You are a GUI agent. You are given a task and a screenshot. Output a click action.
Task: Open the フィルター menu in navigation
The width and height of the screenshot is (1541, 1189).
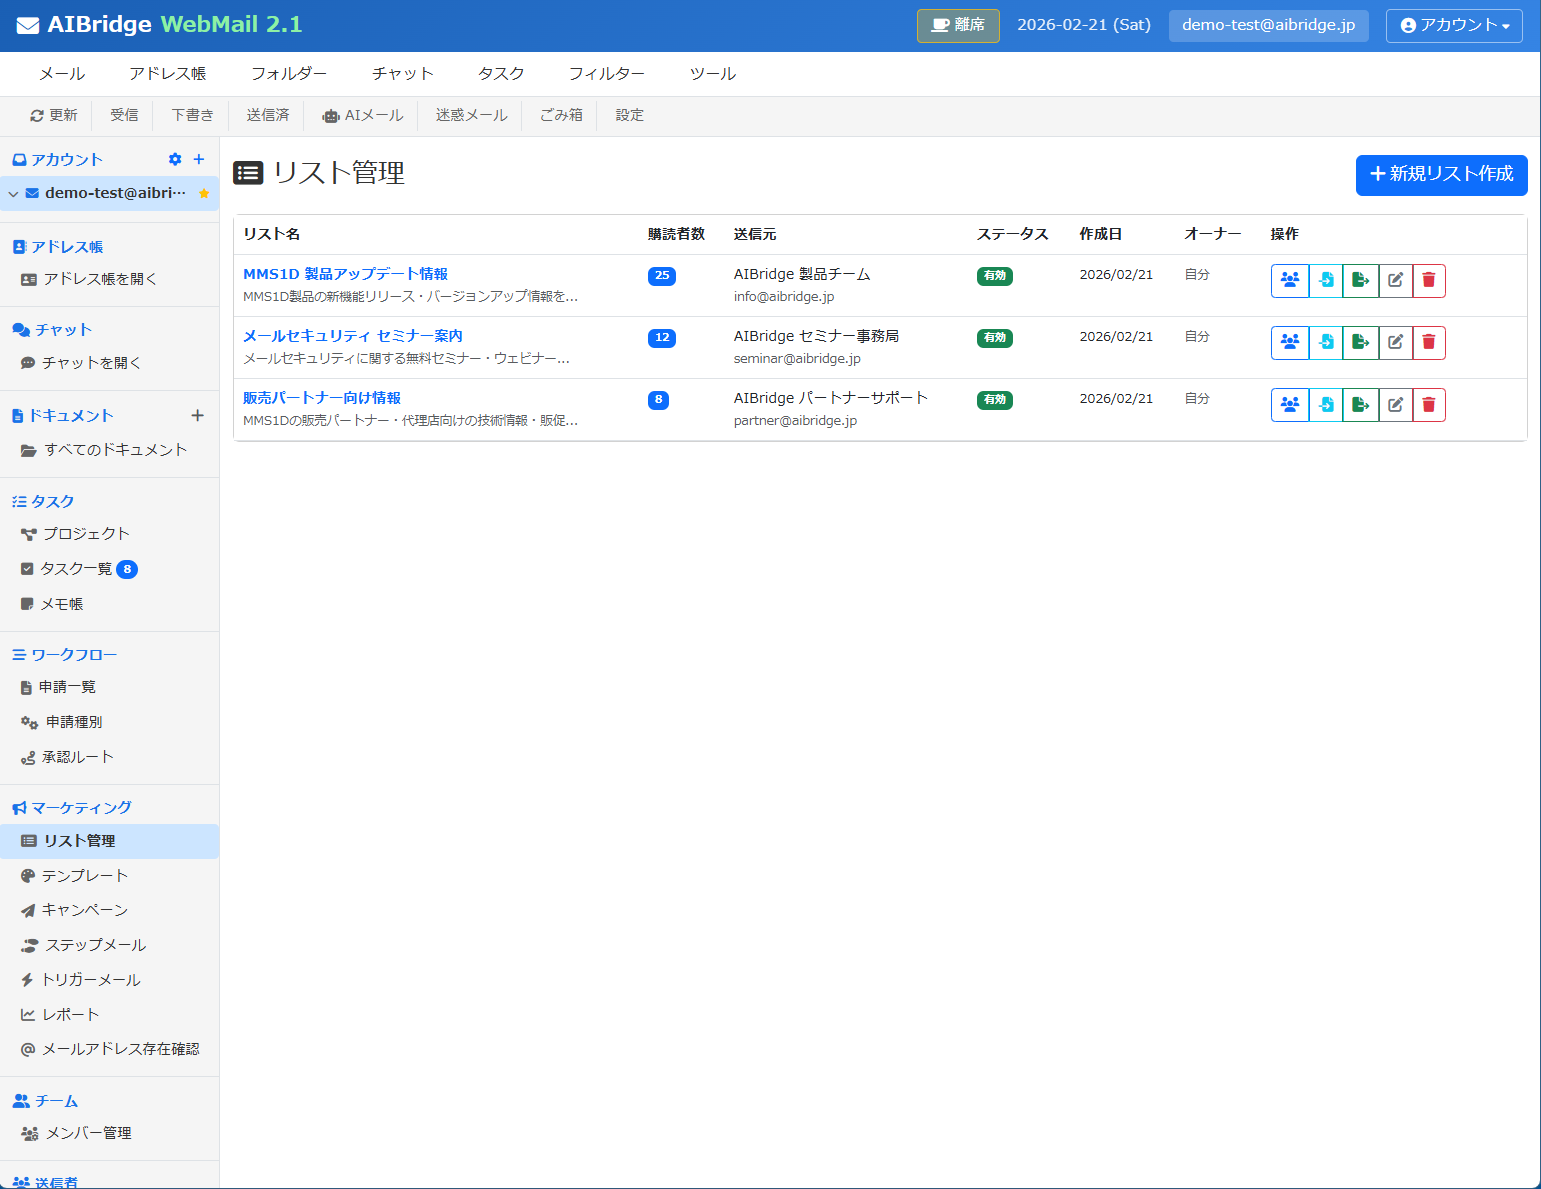tap(606, 73)
